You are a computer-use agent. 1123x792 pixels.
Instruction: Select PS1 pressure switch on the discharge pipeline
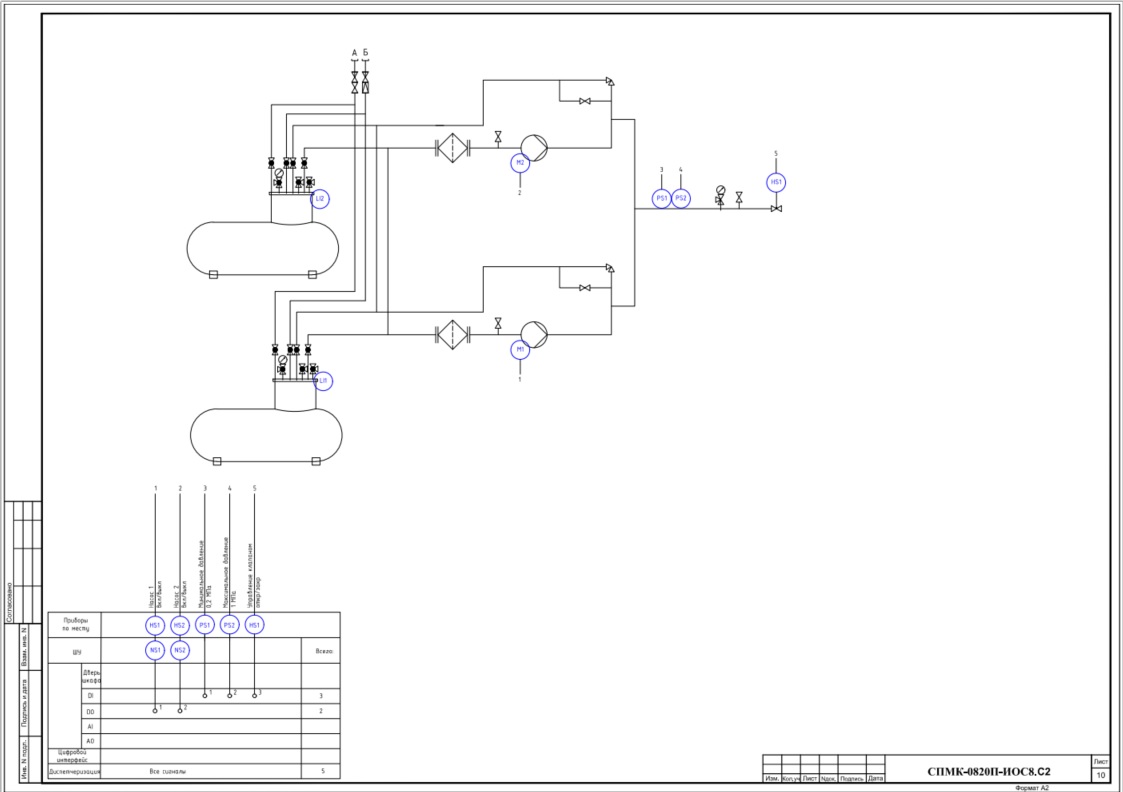point(662,198)
